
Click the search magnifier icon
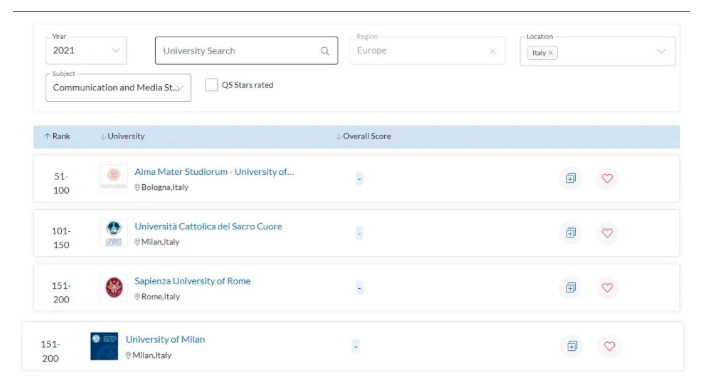[325, 51]
